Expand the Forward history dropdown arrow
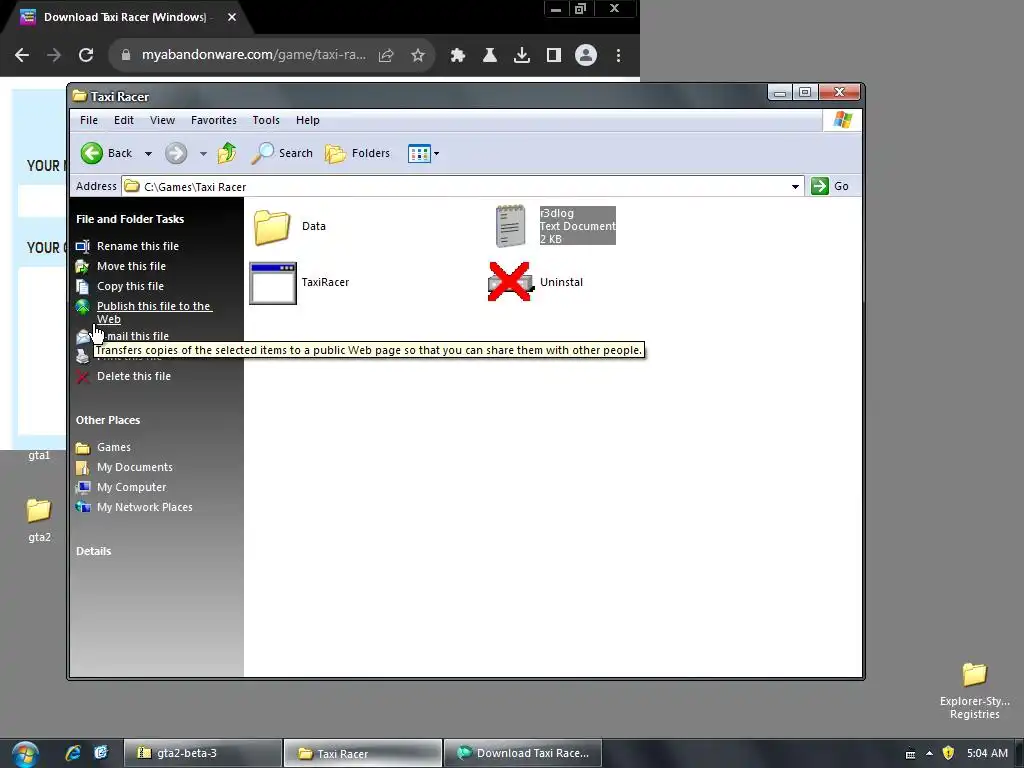This screenshot has width=1024, height=768. [x=203, y=154]
